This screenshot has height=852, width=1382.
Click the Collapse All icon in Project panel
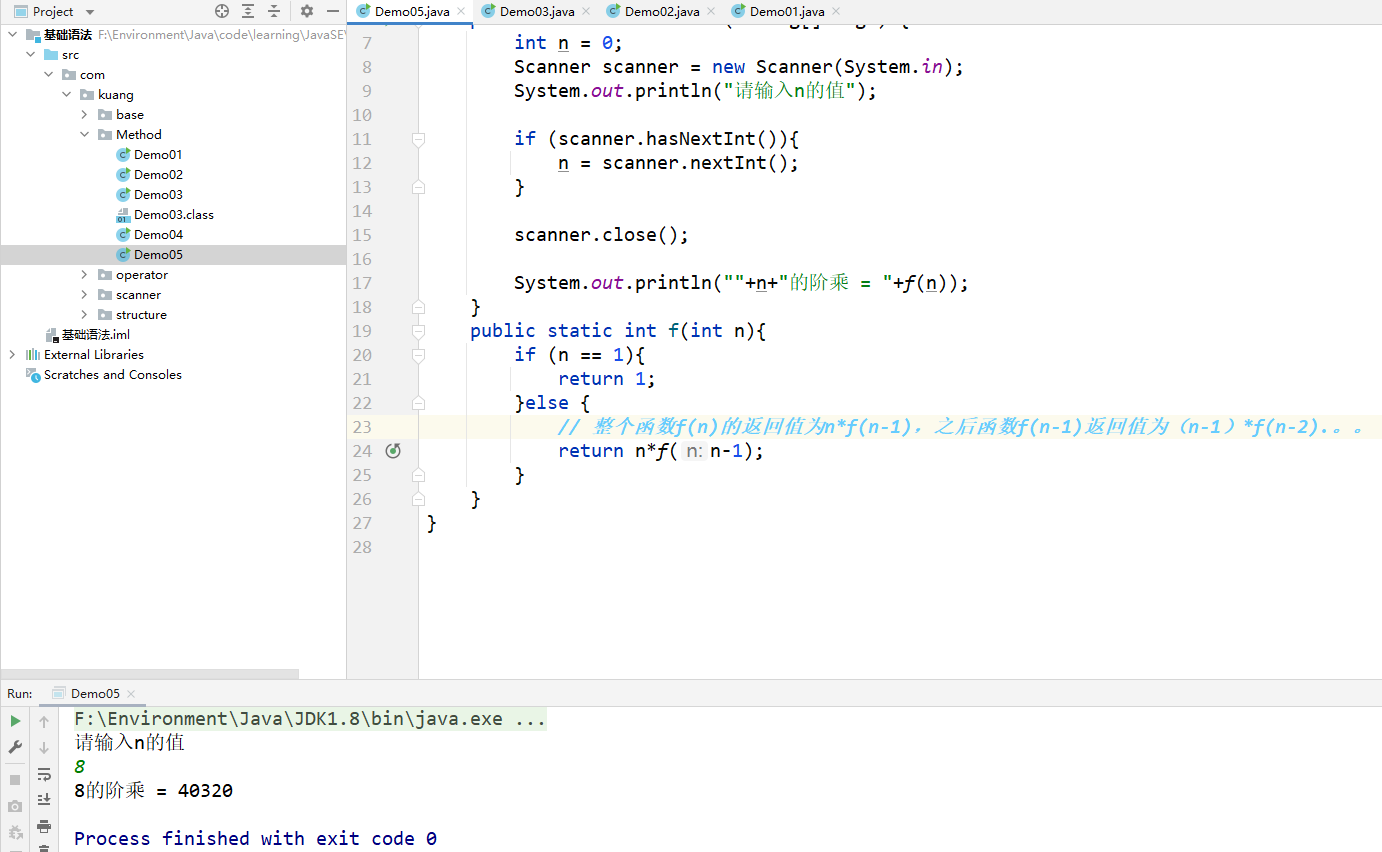coord(274,11)
